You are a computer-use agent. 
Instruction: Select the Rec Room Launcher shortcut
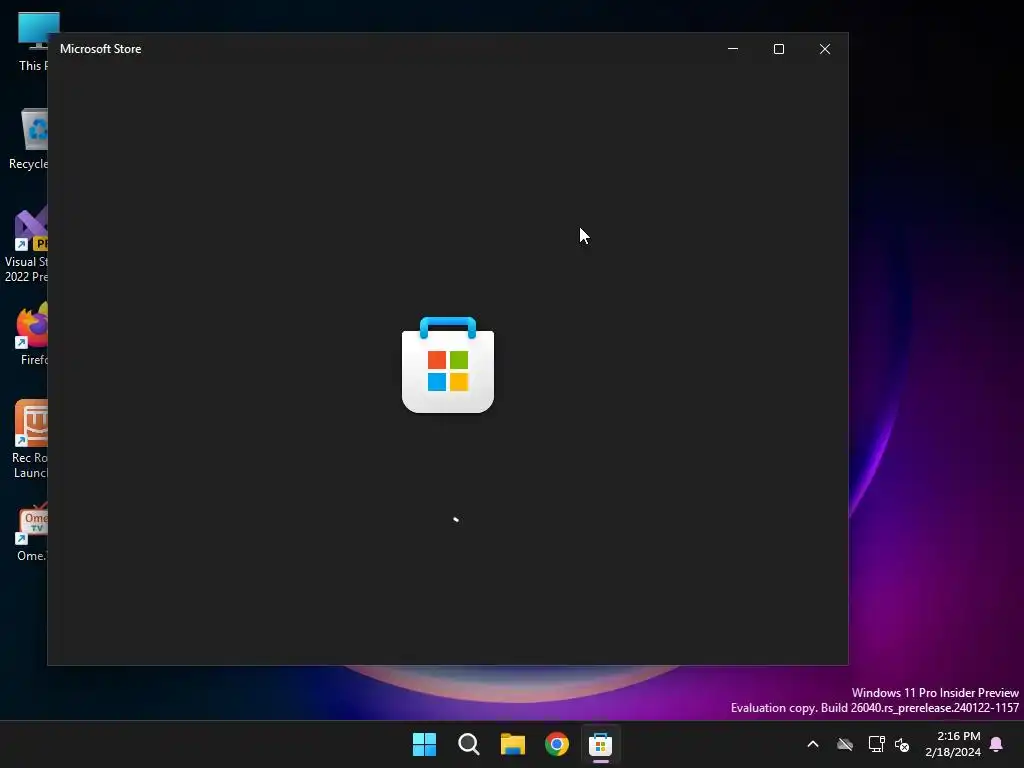(30, 439)
